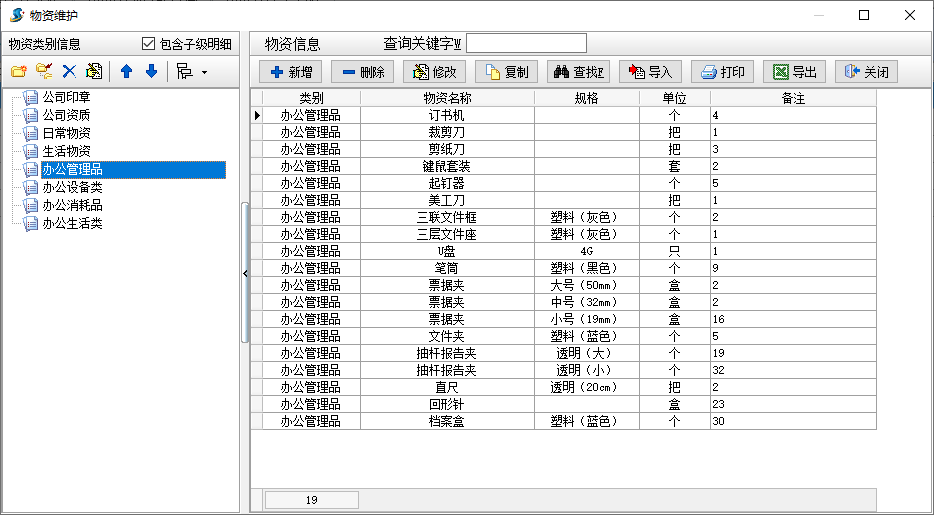Import data using the 导入 button
Image resolution: width=934 pixels, height=515 pixels.
650,72
